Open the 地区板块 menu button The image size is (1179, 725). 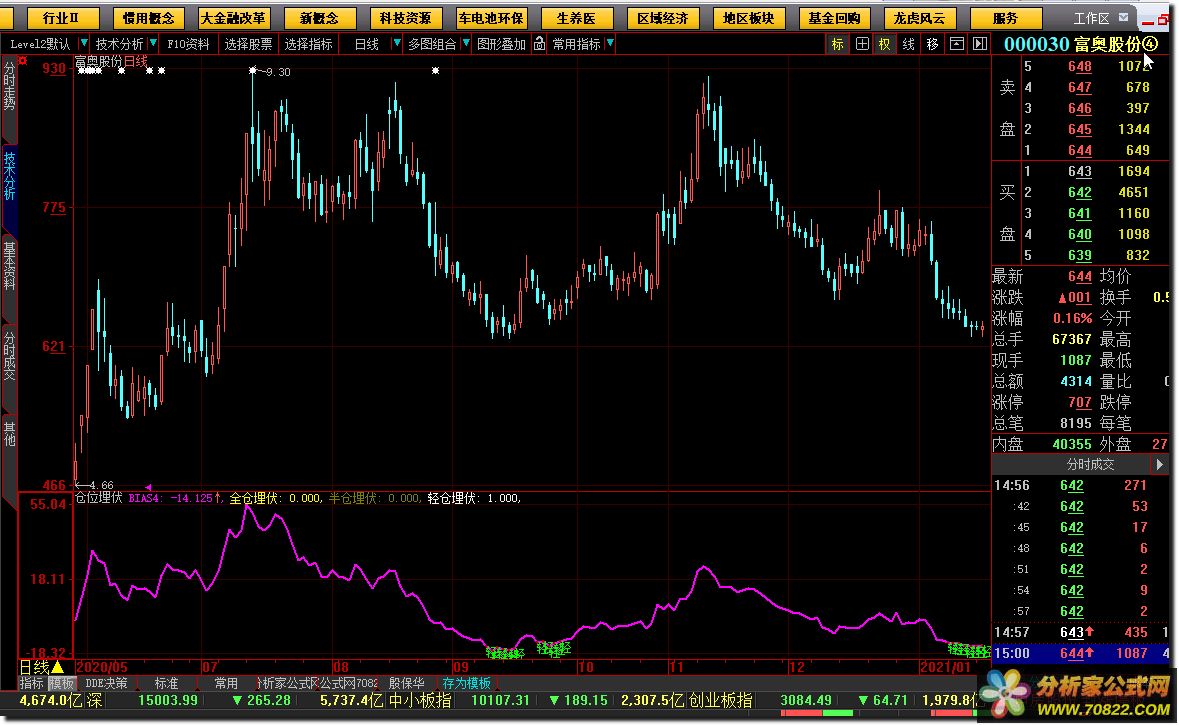coord(747,18)
